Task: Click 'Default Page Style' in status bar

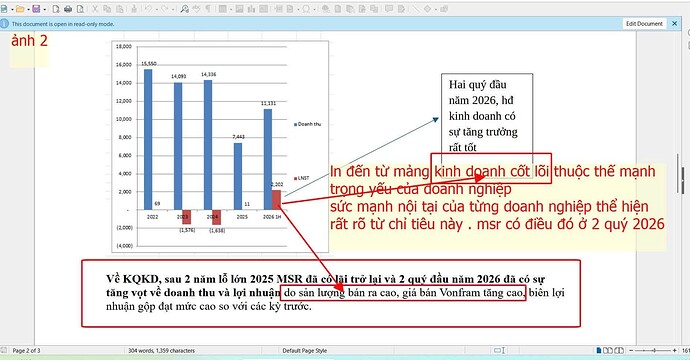Action: point(305,351)
